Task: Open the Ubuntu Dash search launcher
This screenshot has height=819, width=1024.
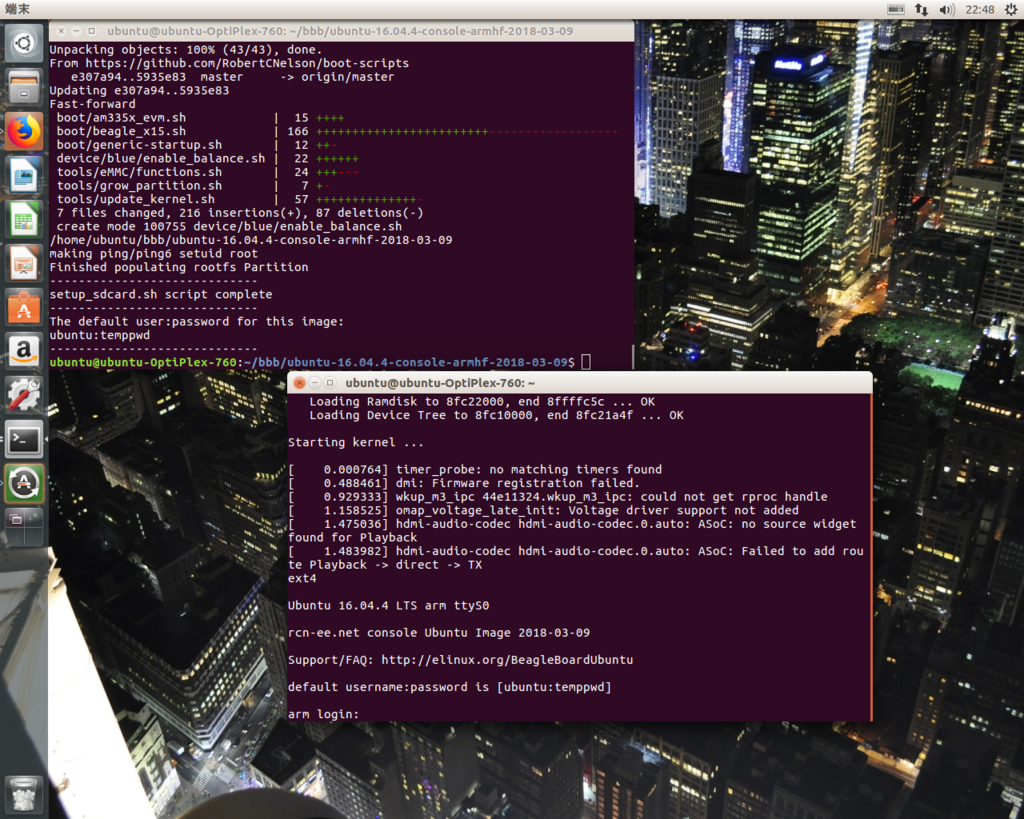Action: coord(24,44)
